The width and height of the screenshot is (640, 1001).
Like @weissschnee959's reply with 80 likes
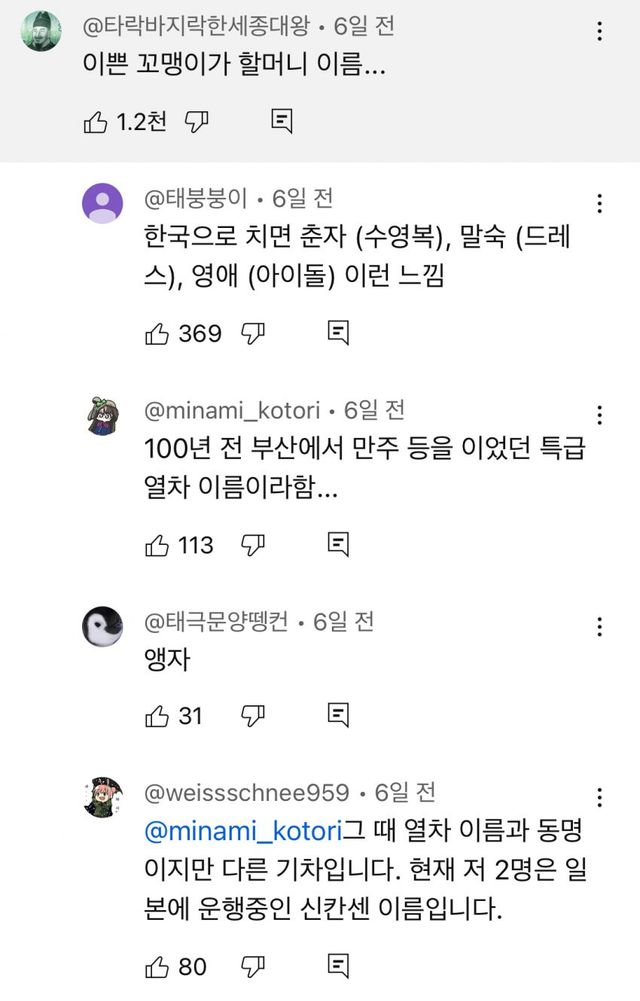coord(157,967)
